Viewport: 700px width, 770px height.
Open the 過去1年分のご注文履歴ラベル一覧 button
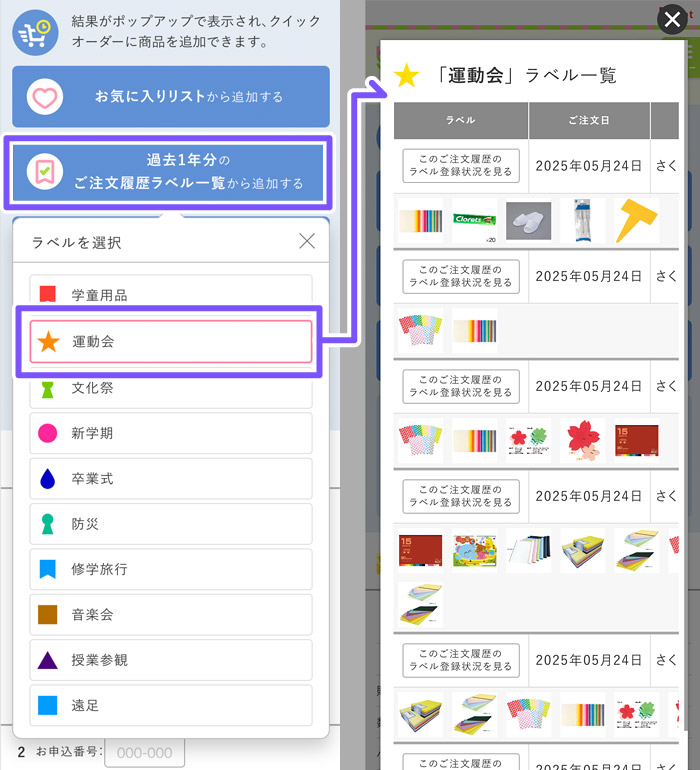[x=171, y=171]
